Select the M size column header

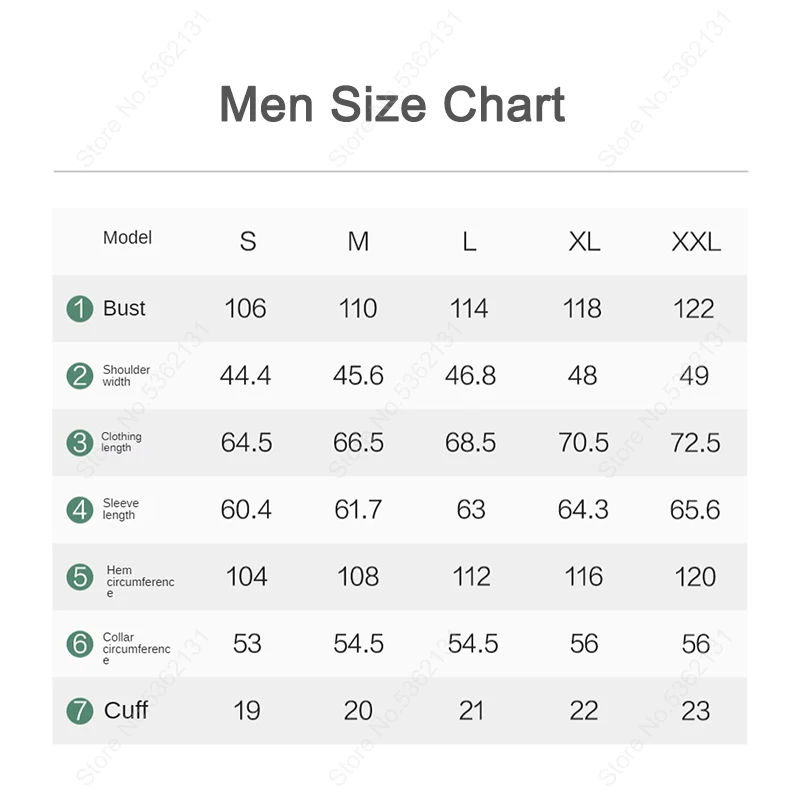[358, 242]
